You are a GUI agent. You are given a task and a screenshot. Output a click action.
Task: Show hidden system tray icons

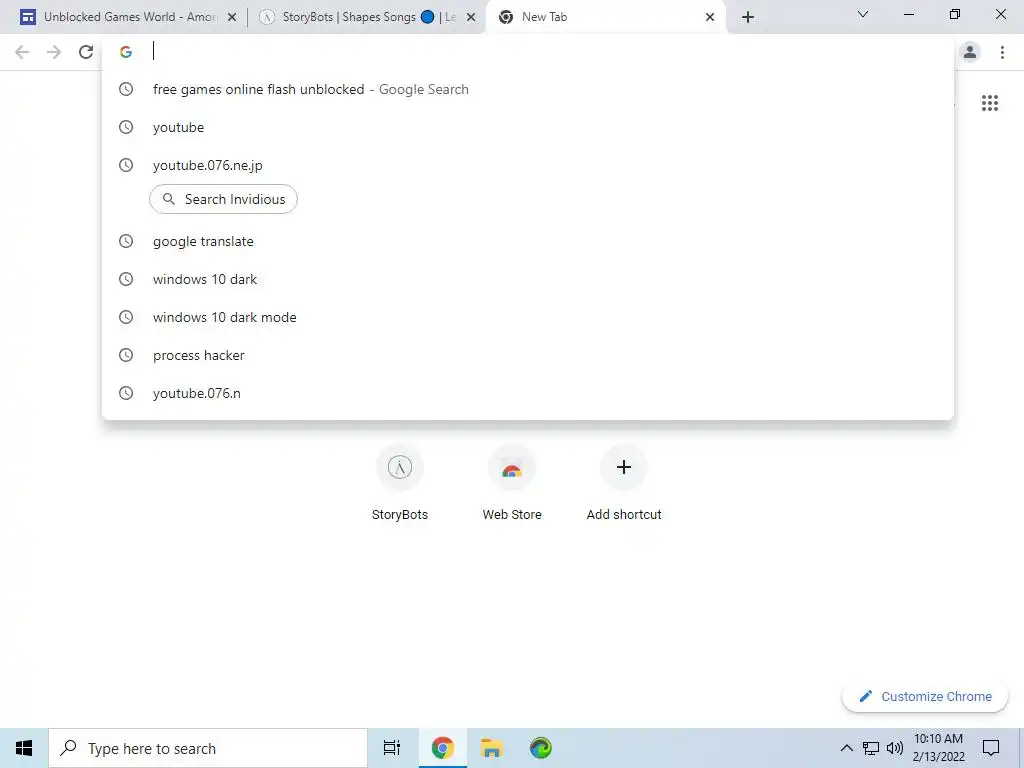pos(846,748)
